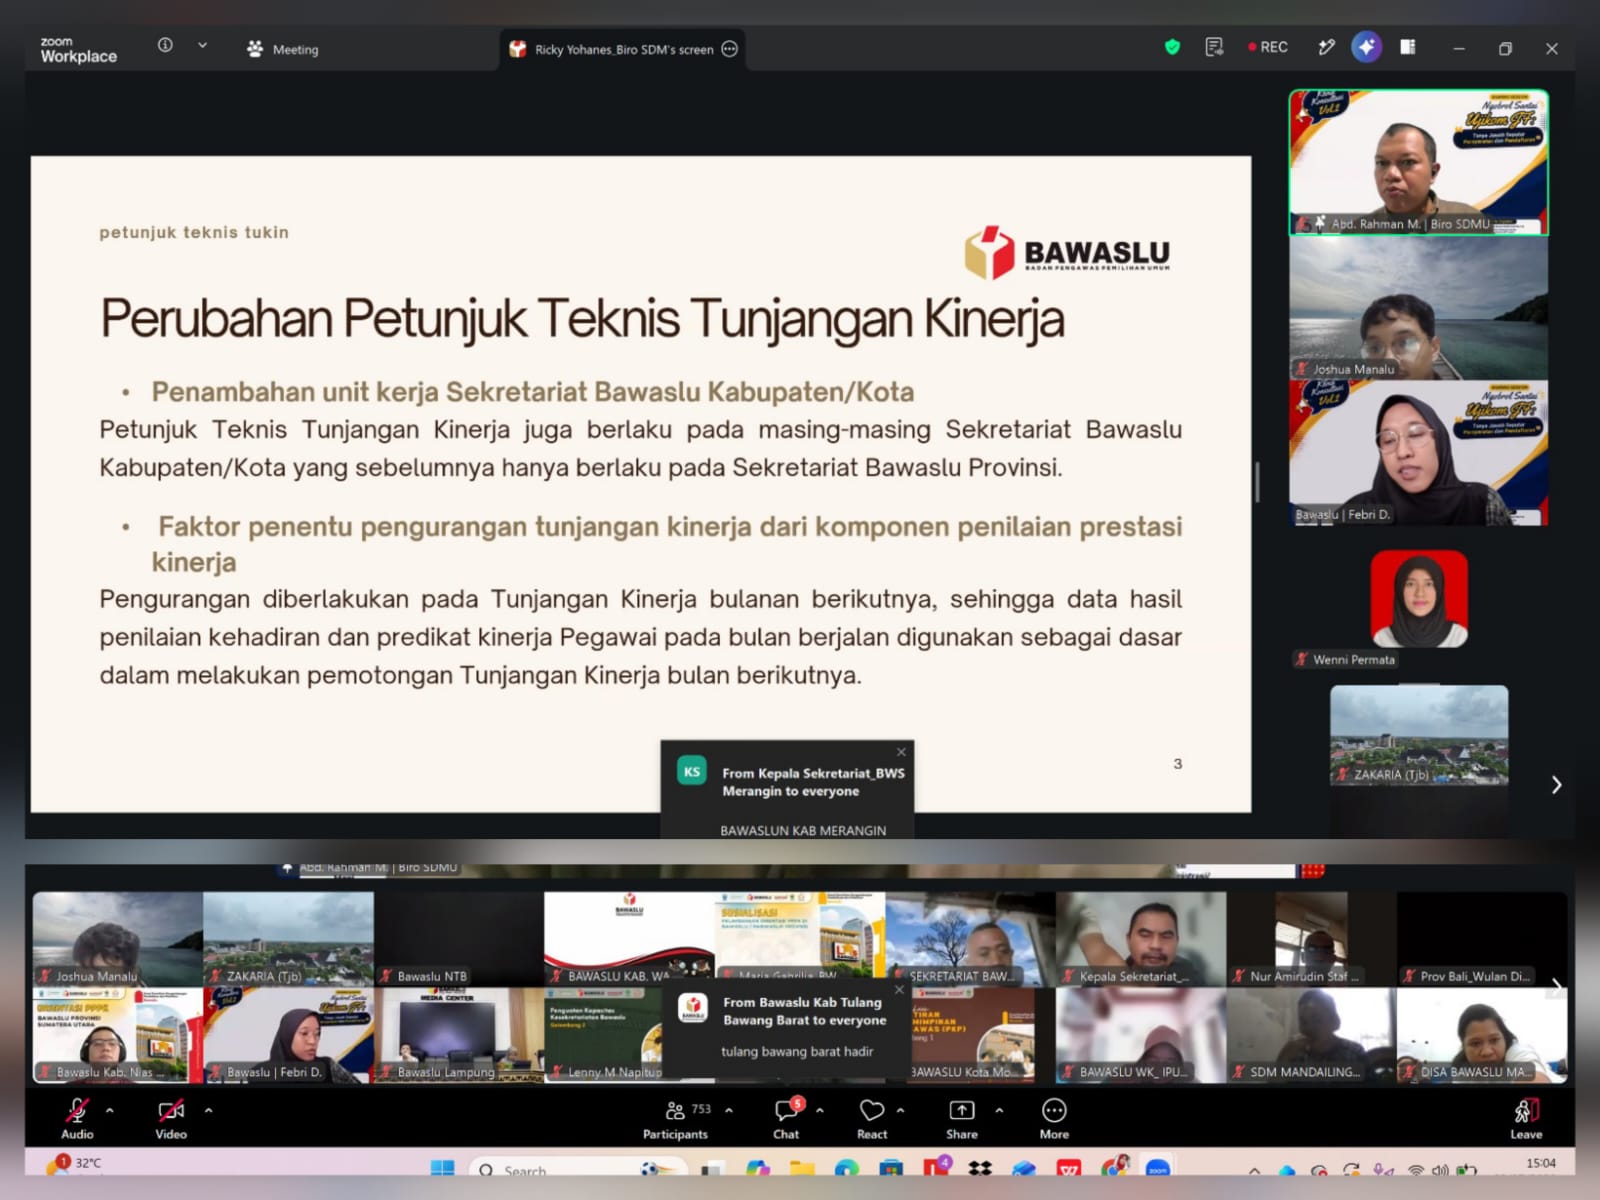This screenshot has height=1200, width=1600.
Task: Click Bawaslu NTB gallery tile
Action: pyautogui.click(x=458, y=939)
